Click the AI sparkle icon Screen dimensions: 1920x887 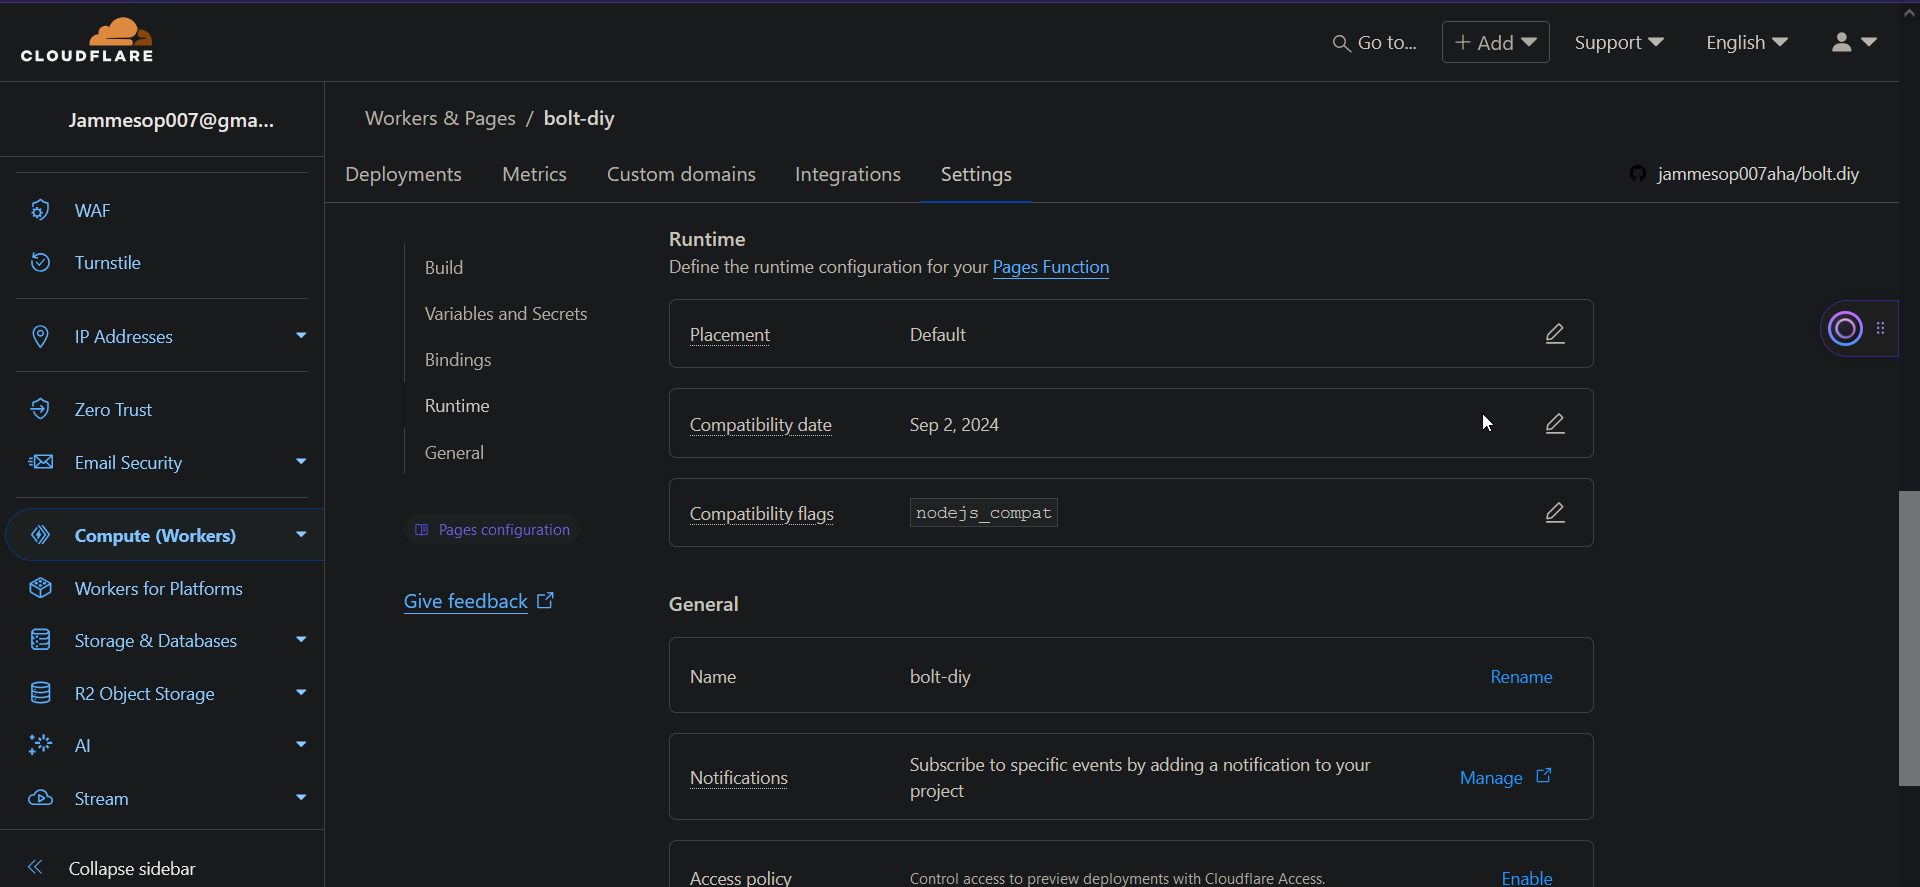pos(40,745)
